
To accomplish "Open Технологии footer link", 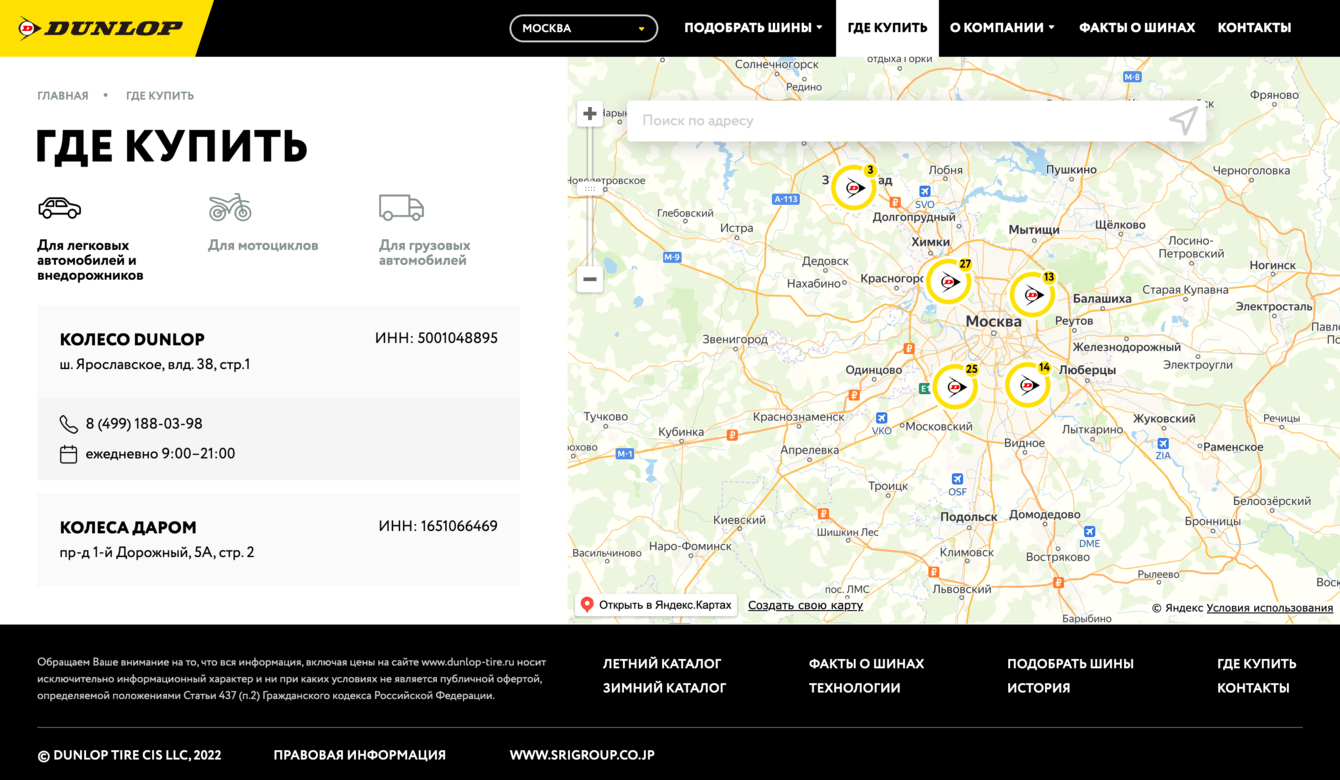I will [x=855, y=688].
